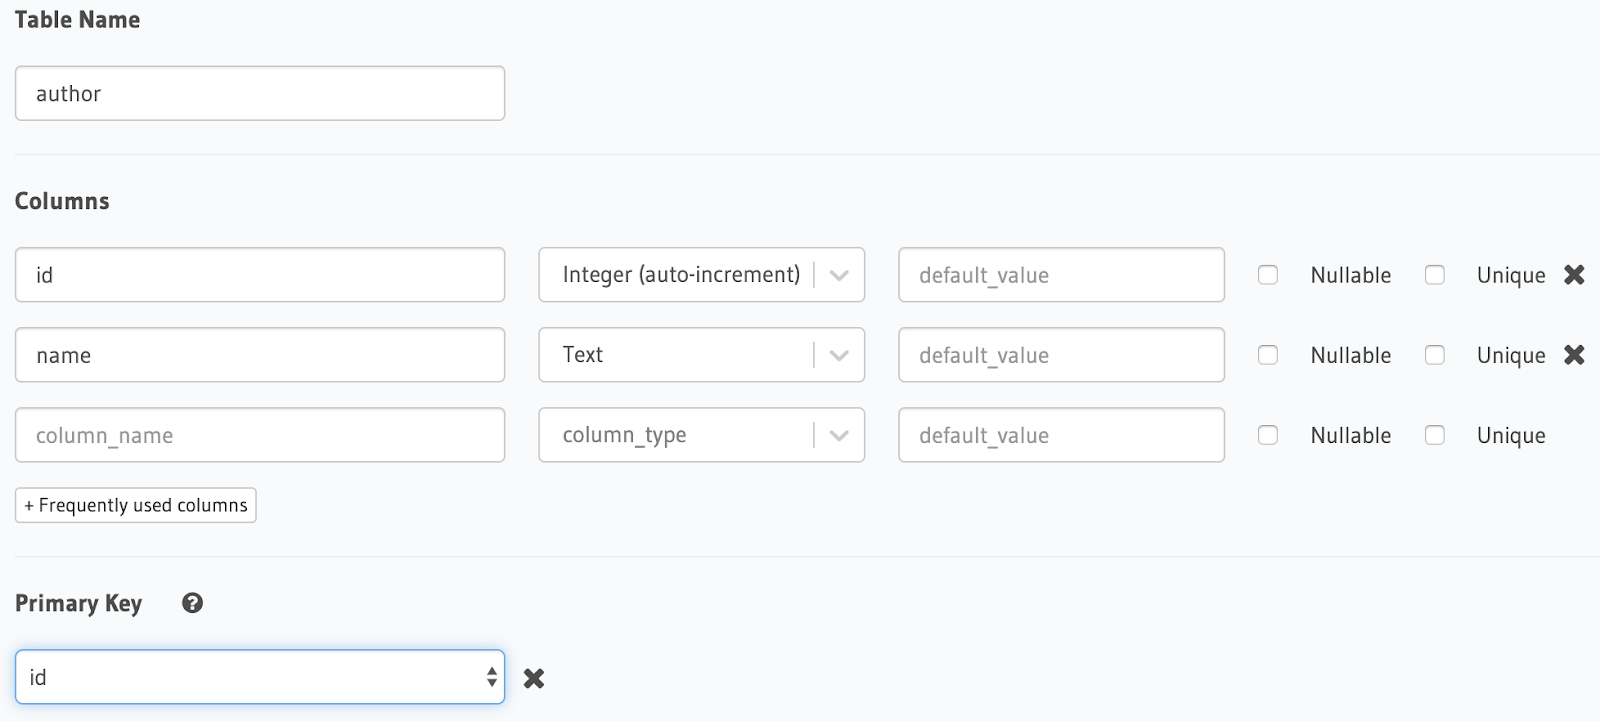Check Unique on the empty column row

click(x=1435, y=435)
